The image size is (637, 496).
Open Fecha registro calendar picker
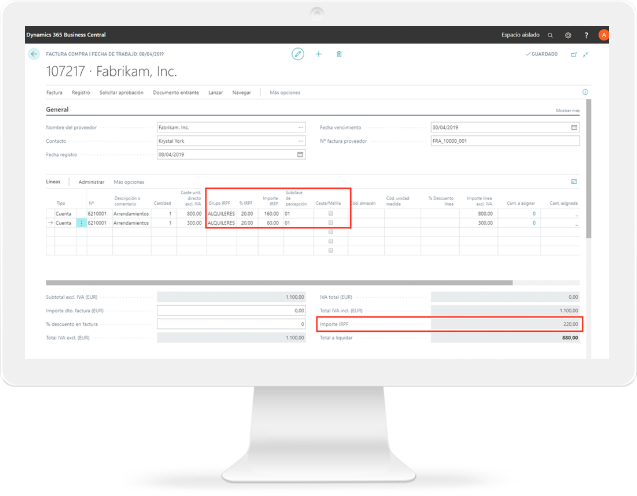pyautogui.click(x=301, y=155)
